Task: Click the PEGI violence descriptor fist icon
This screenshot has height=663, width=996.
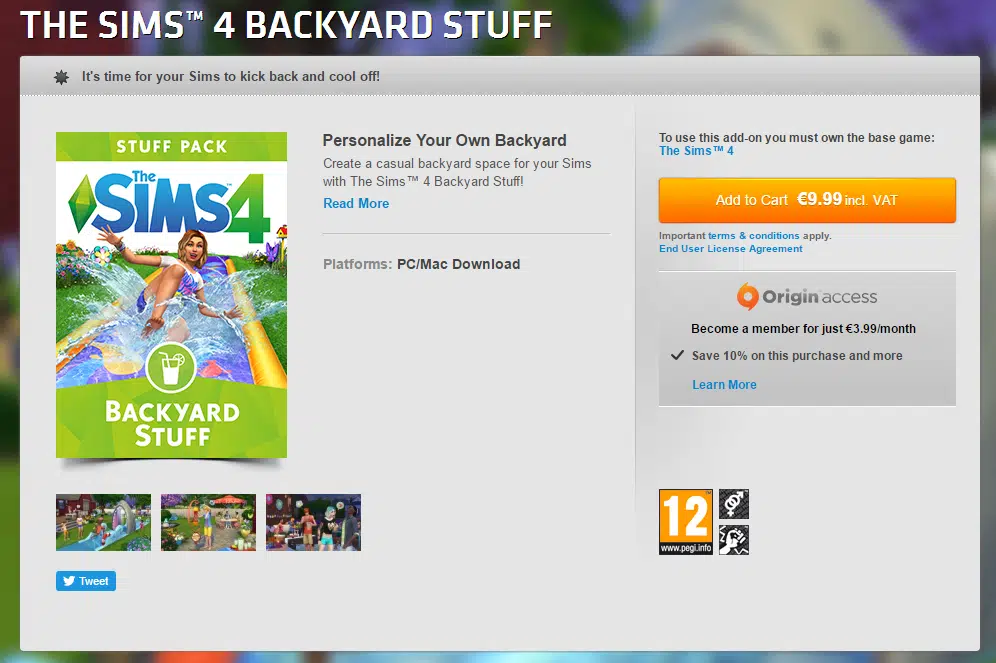Action: tap(734, 540)
